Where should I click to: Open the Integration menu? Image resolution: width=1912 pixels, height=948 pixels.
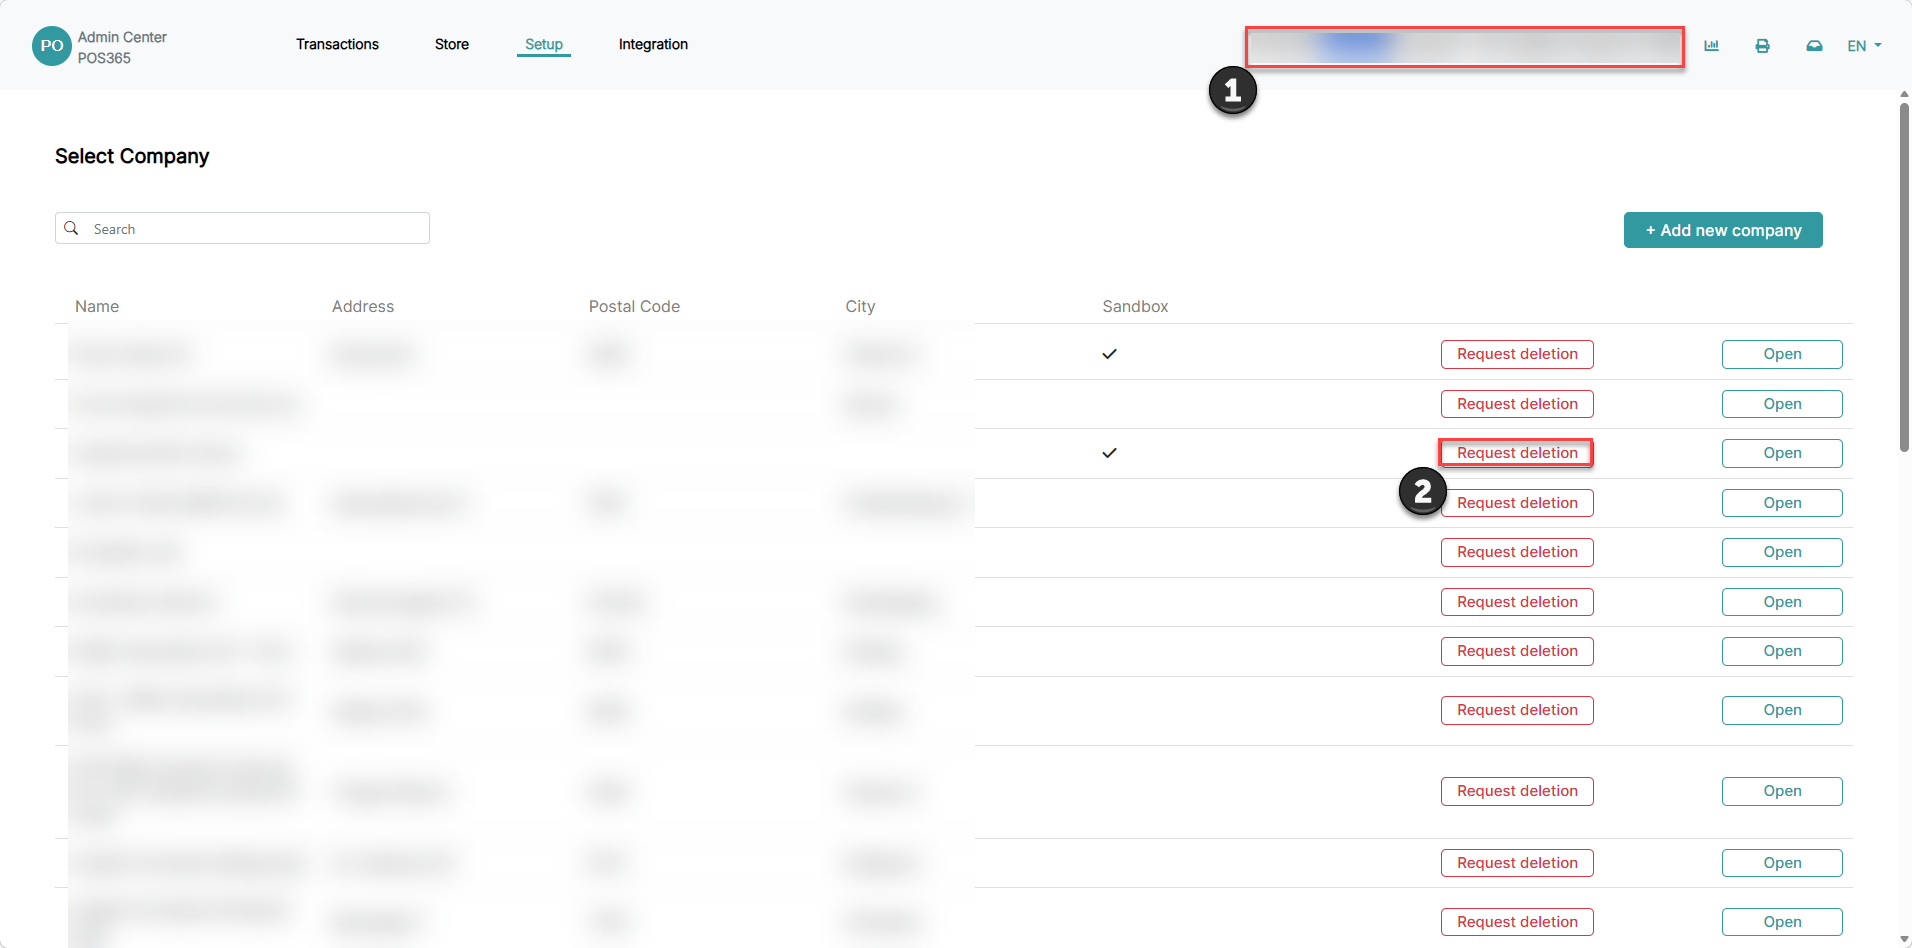[653, 44]
